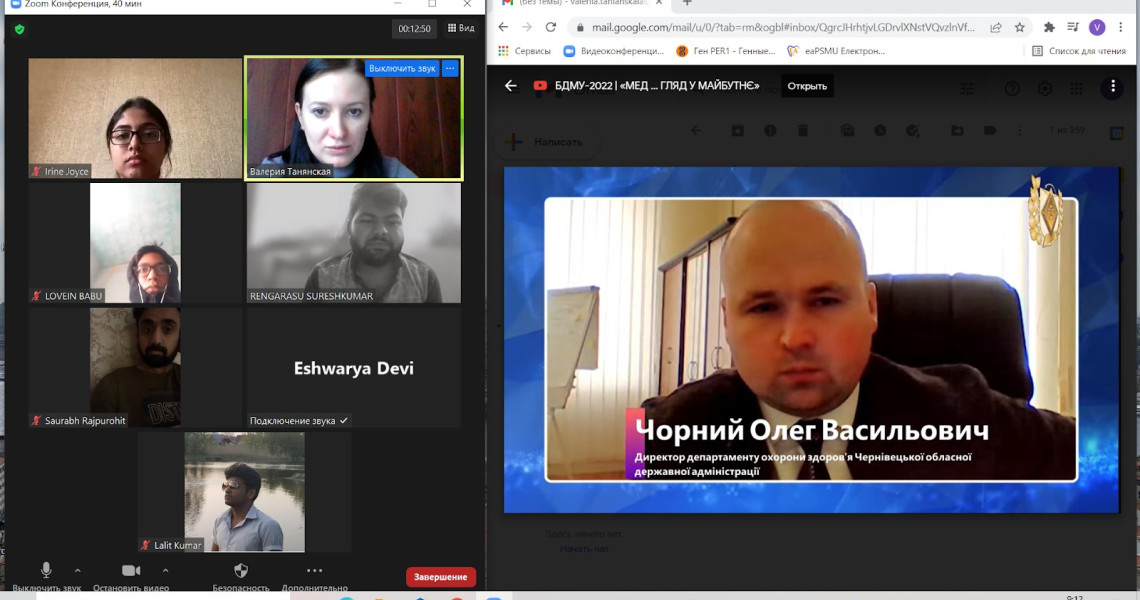
Task: Click the Chrome address bar URL
Action: [782, 28]
